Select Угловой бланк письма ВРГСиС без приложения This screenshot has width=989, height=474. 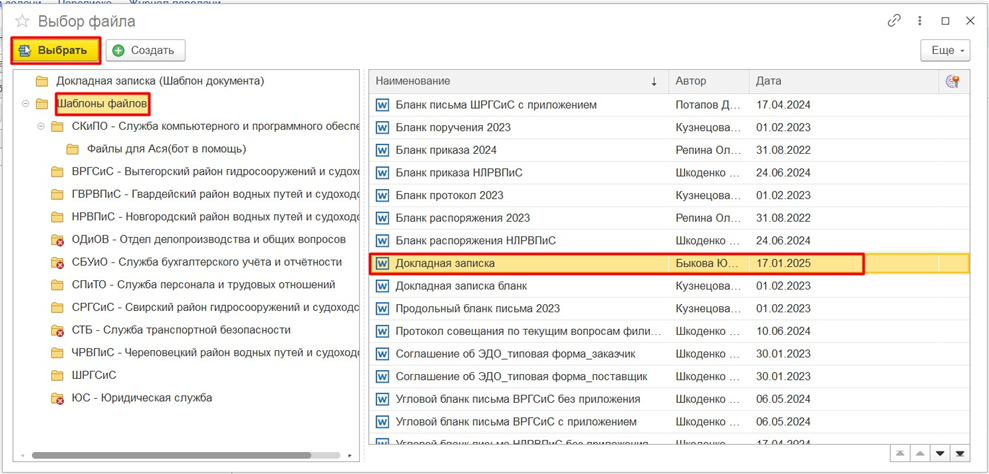coord(518,399)
